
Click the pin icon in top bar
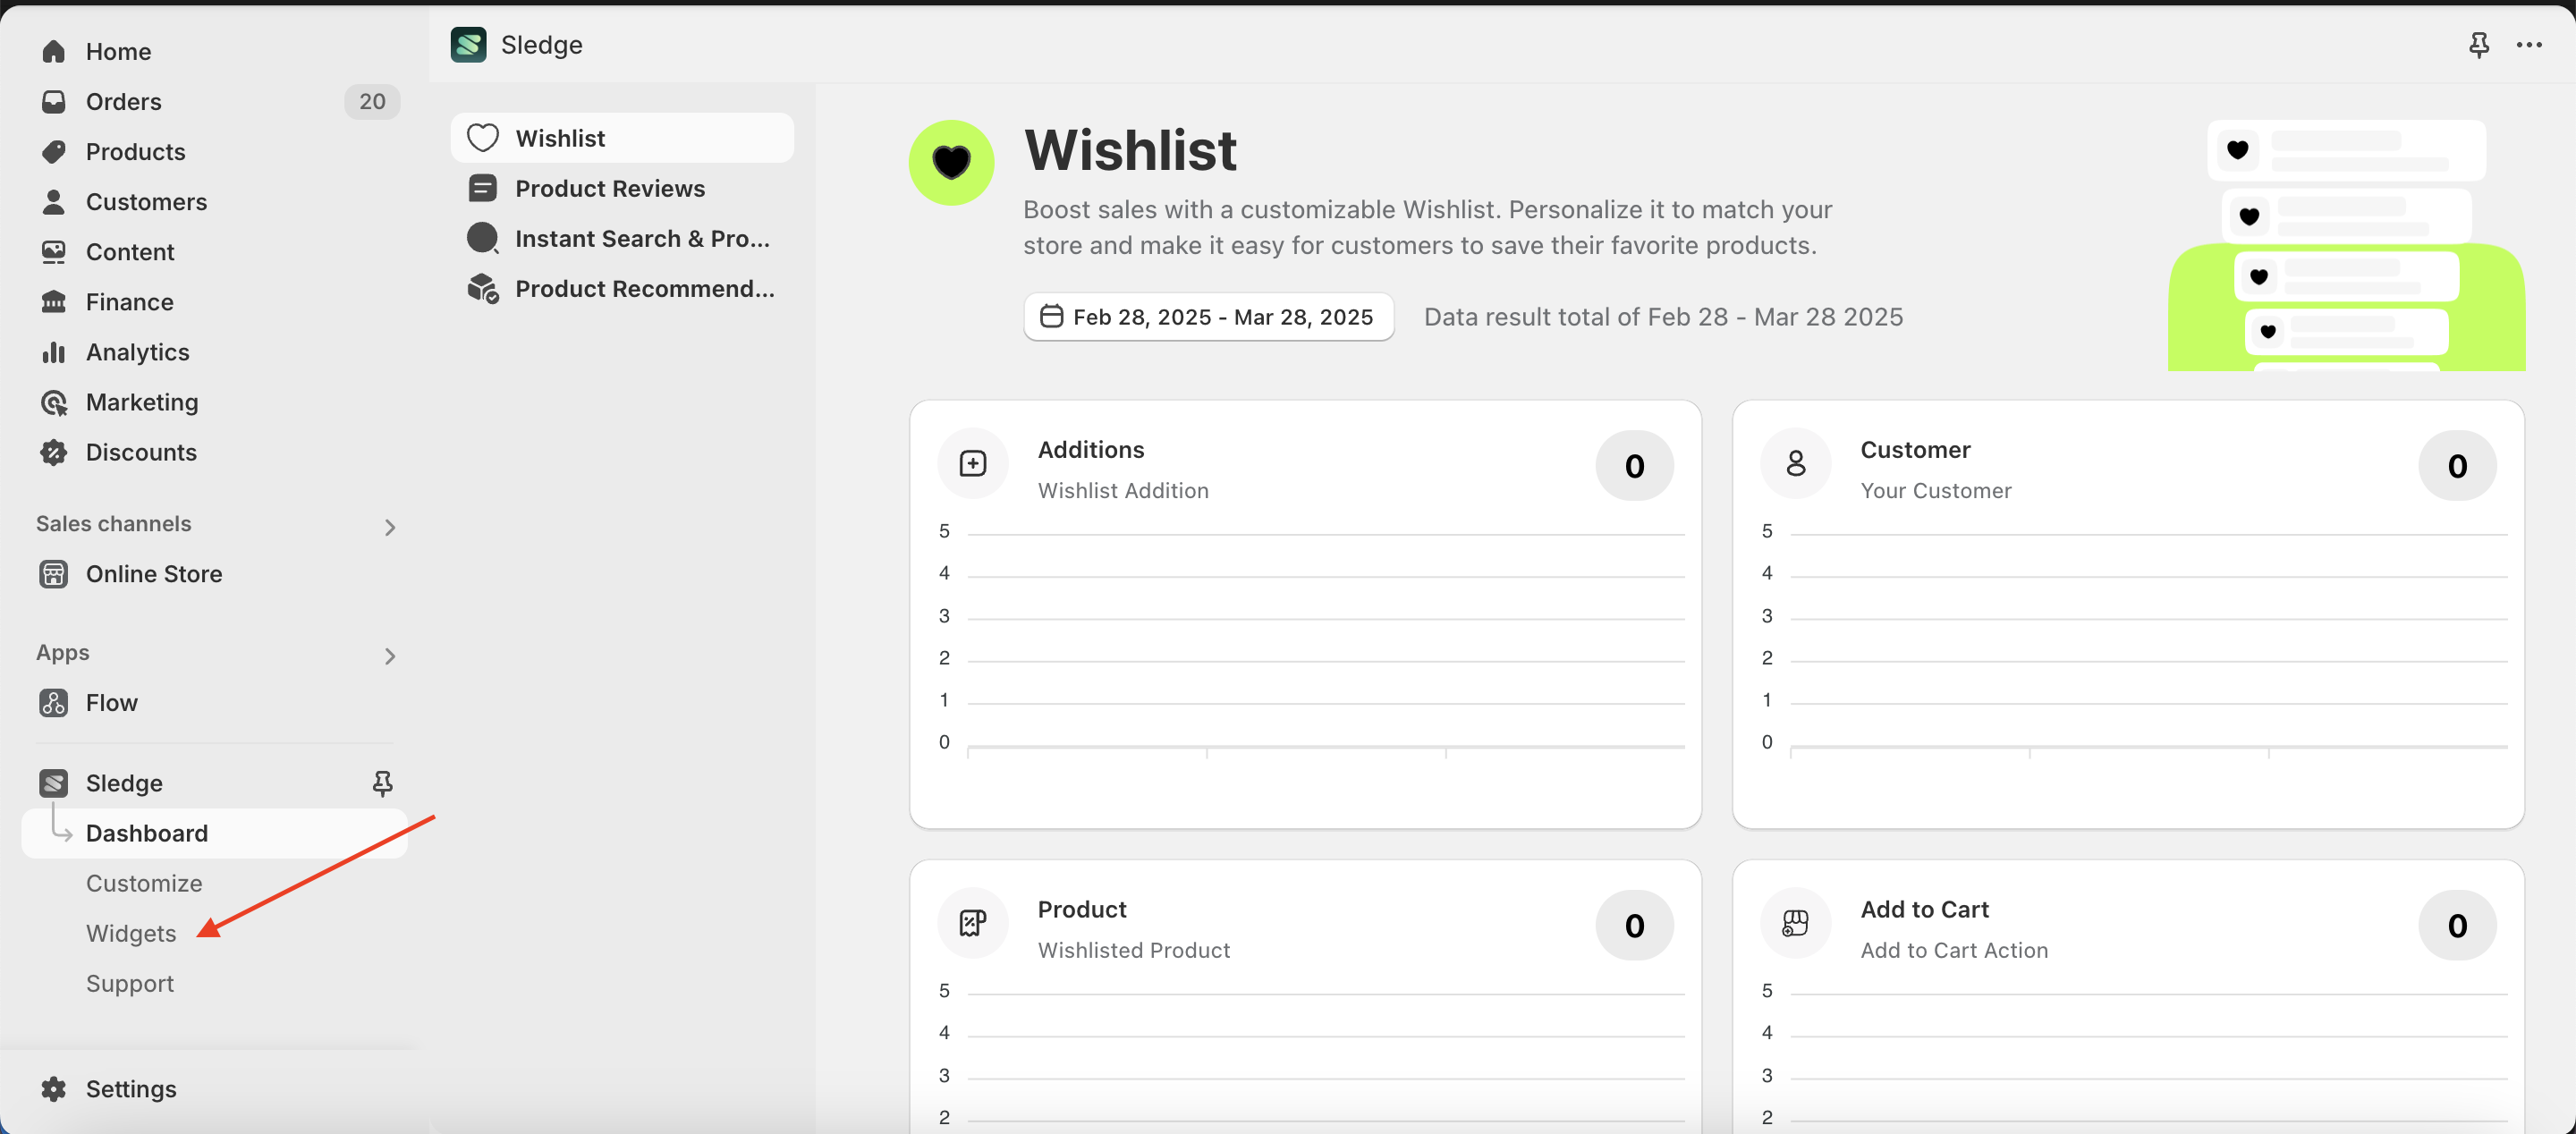2479,45
